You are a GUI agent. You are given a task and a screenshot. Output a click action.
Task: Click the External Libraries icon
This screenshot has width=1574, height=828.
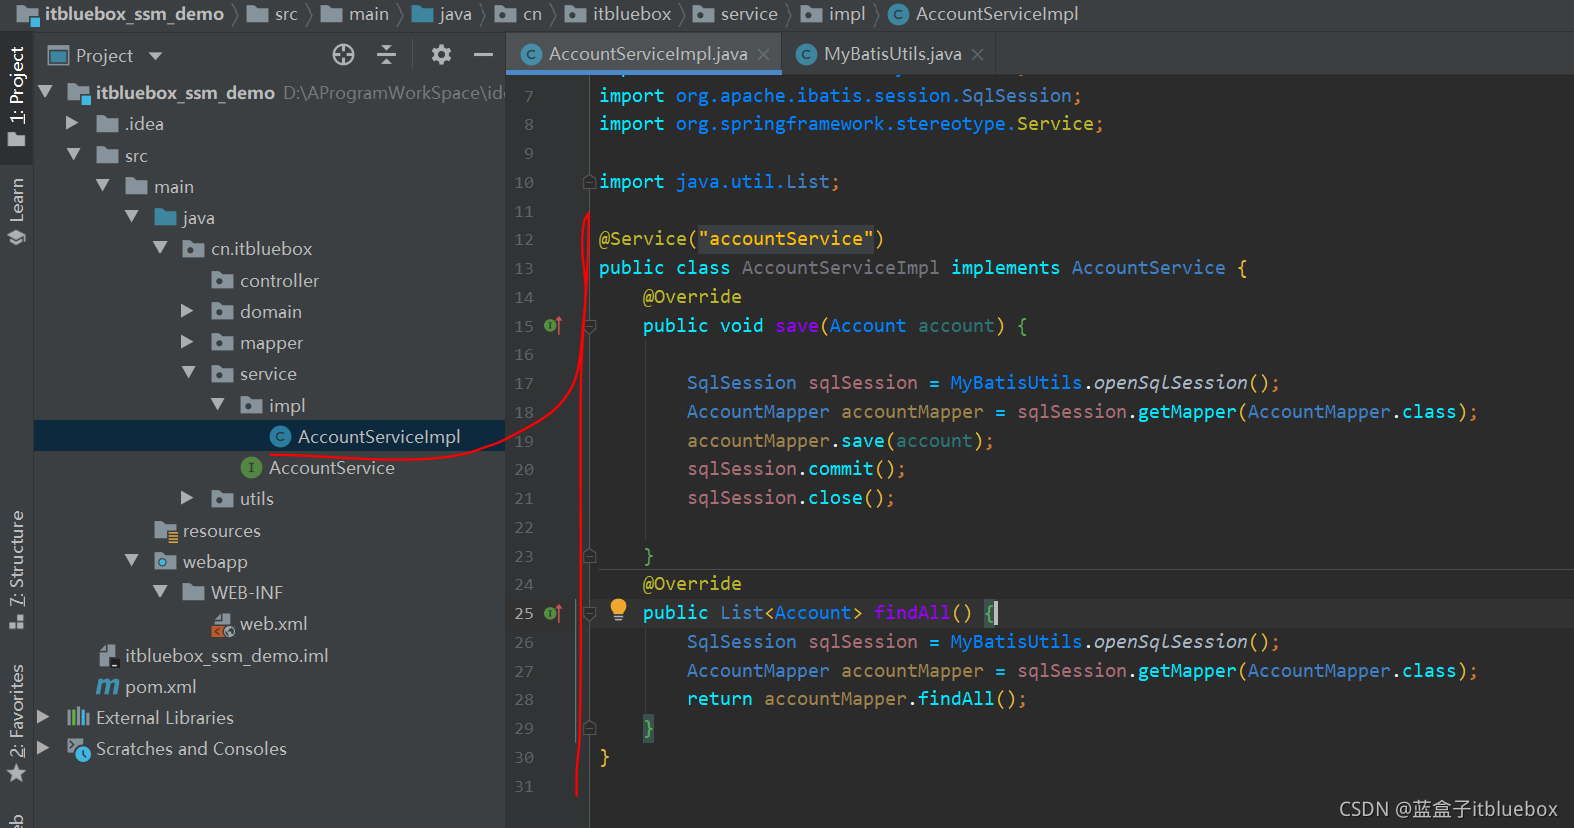(x=78, y=717)
